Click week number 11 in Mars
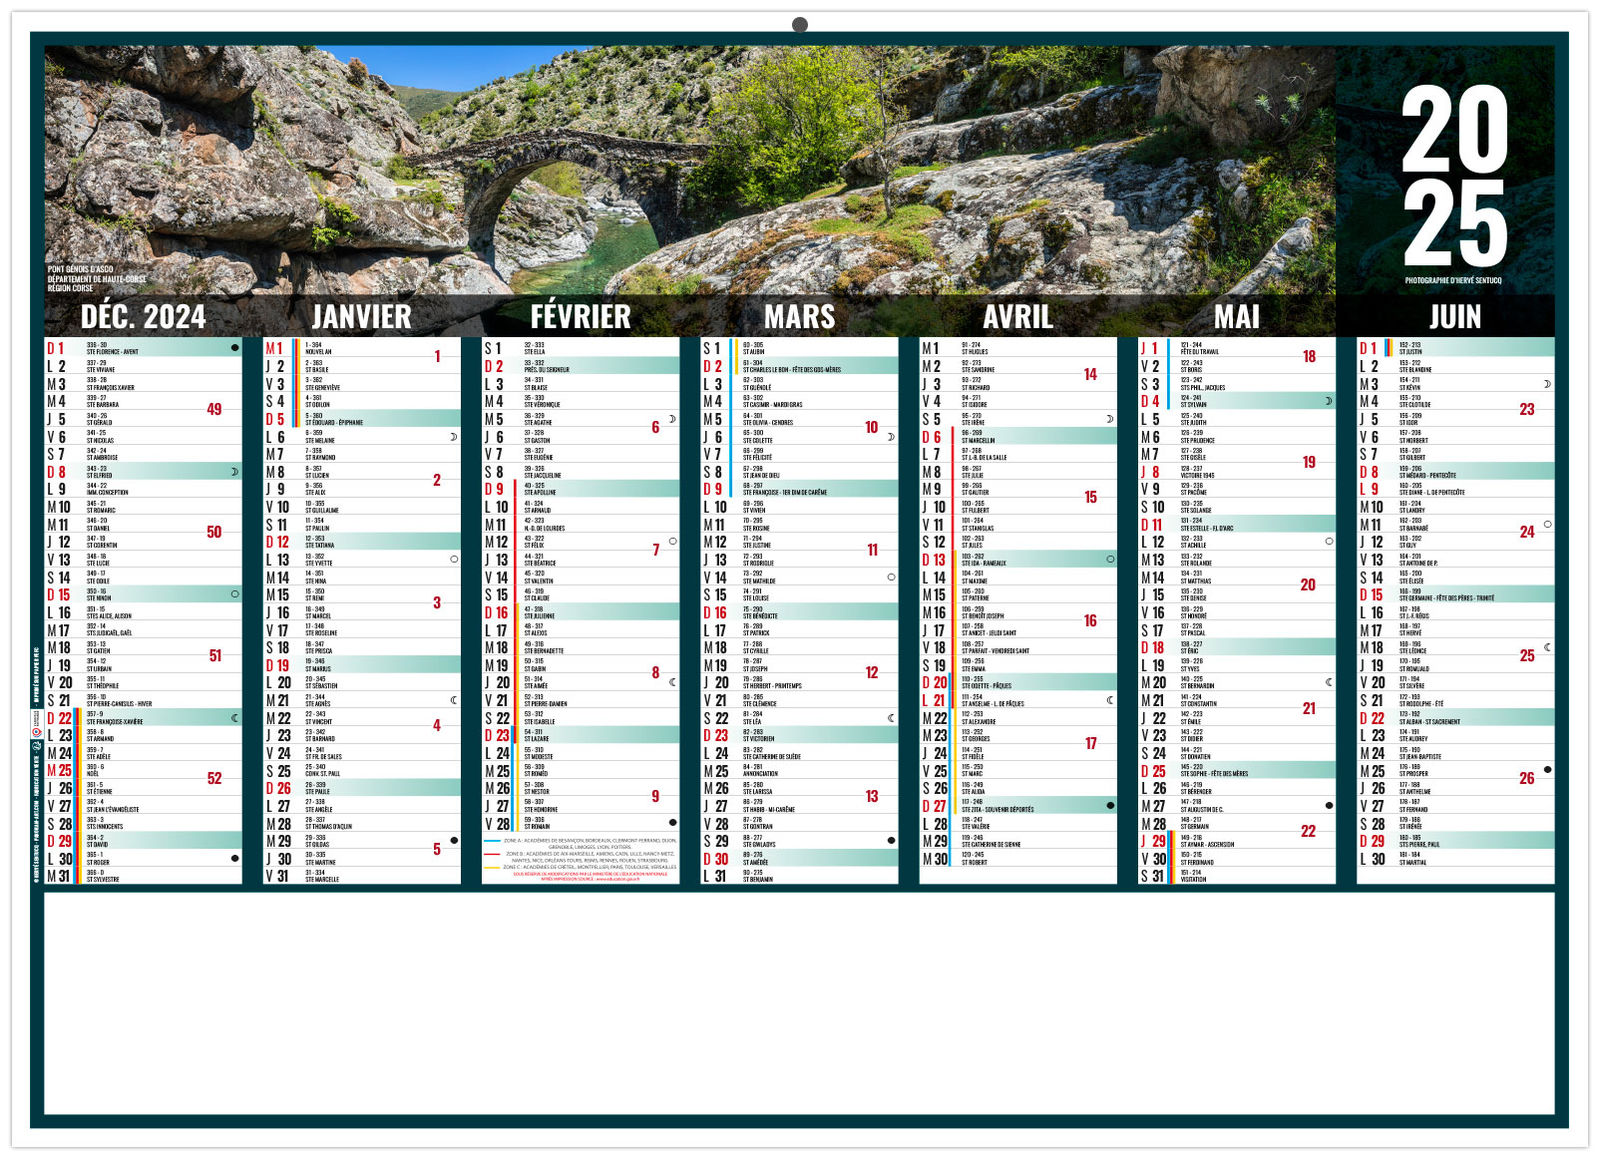The image size is (1600, 1160). (x=873, y=550)
